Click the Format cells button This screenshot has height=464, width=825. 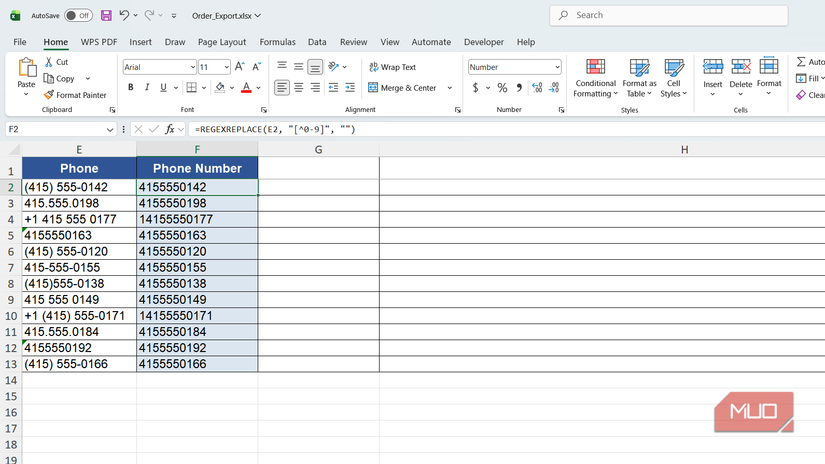(769, 77)
